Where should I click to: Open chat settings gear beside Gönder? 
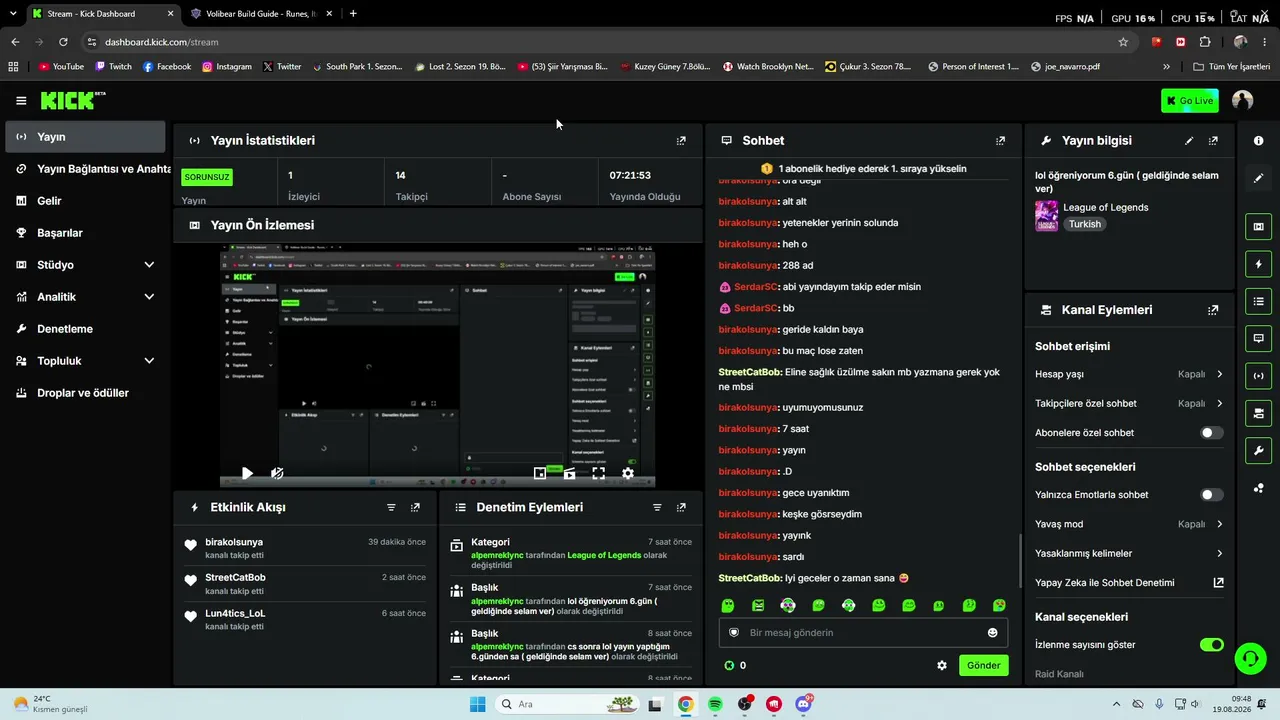pyautogui.click(x=941, y=665)
